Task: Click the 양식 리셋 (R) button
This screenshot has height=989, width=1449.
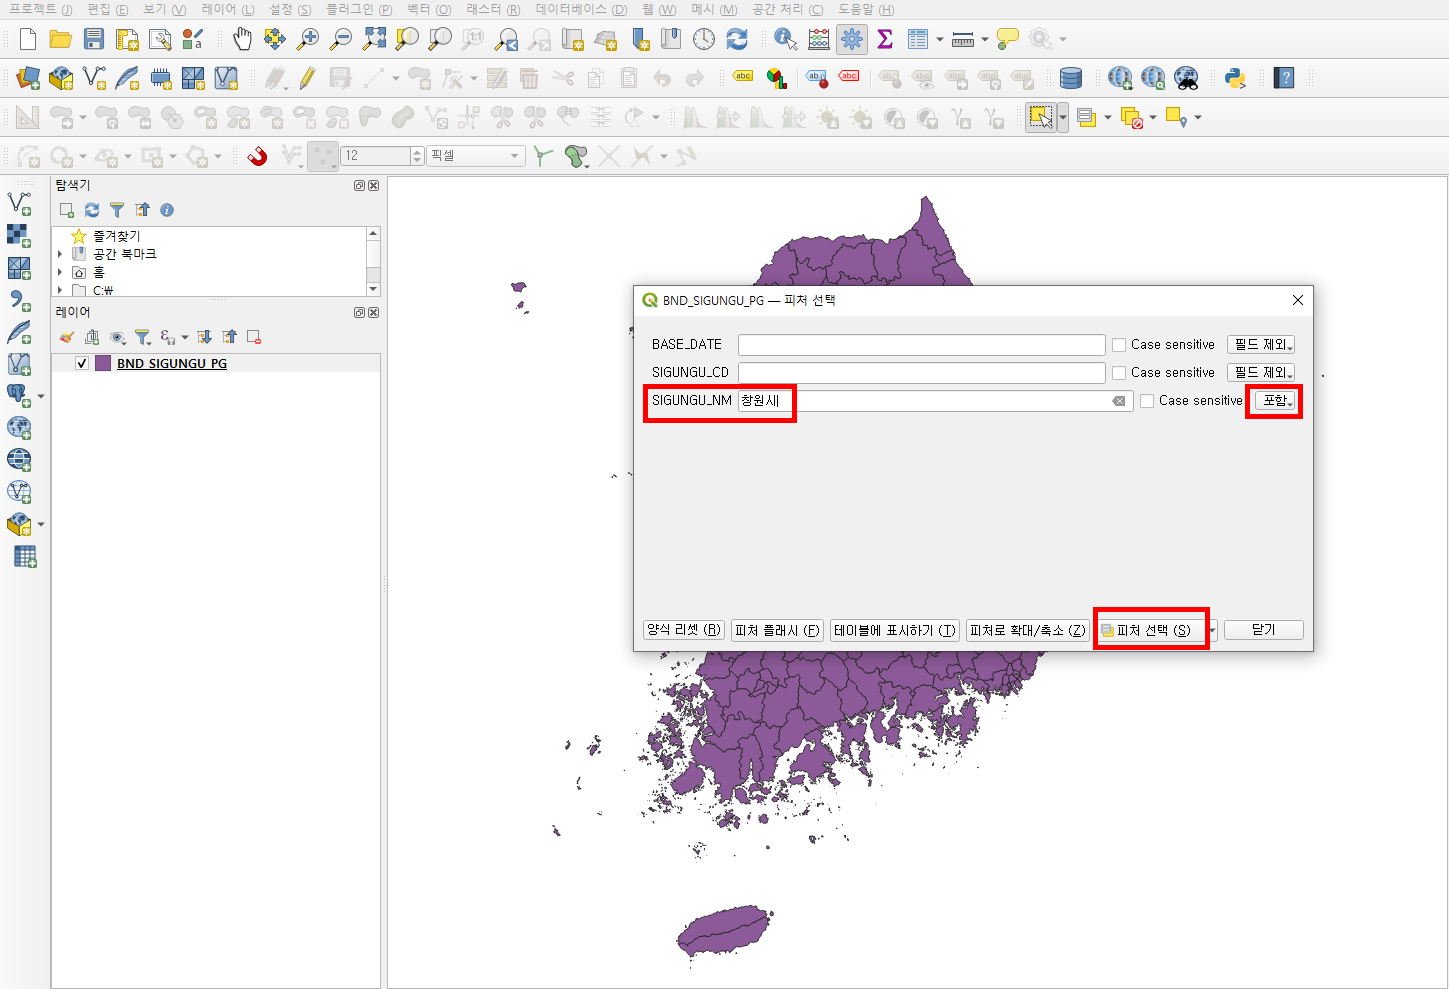Action: 684,630
